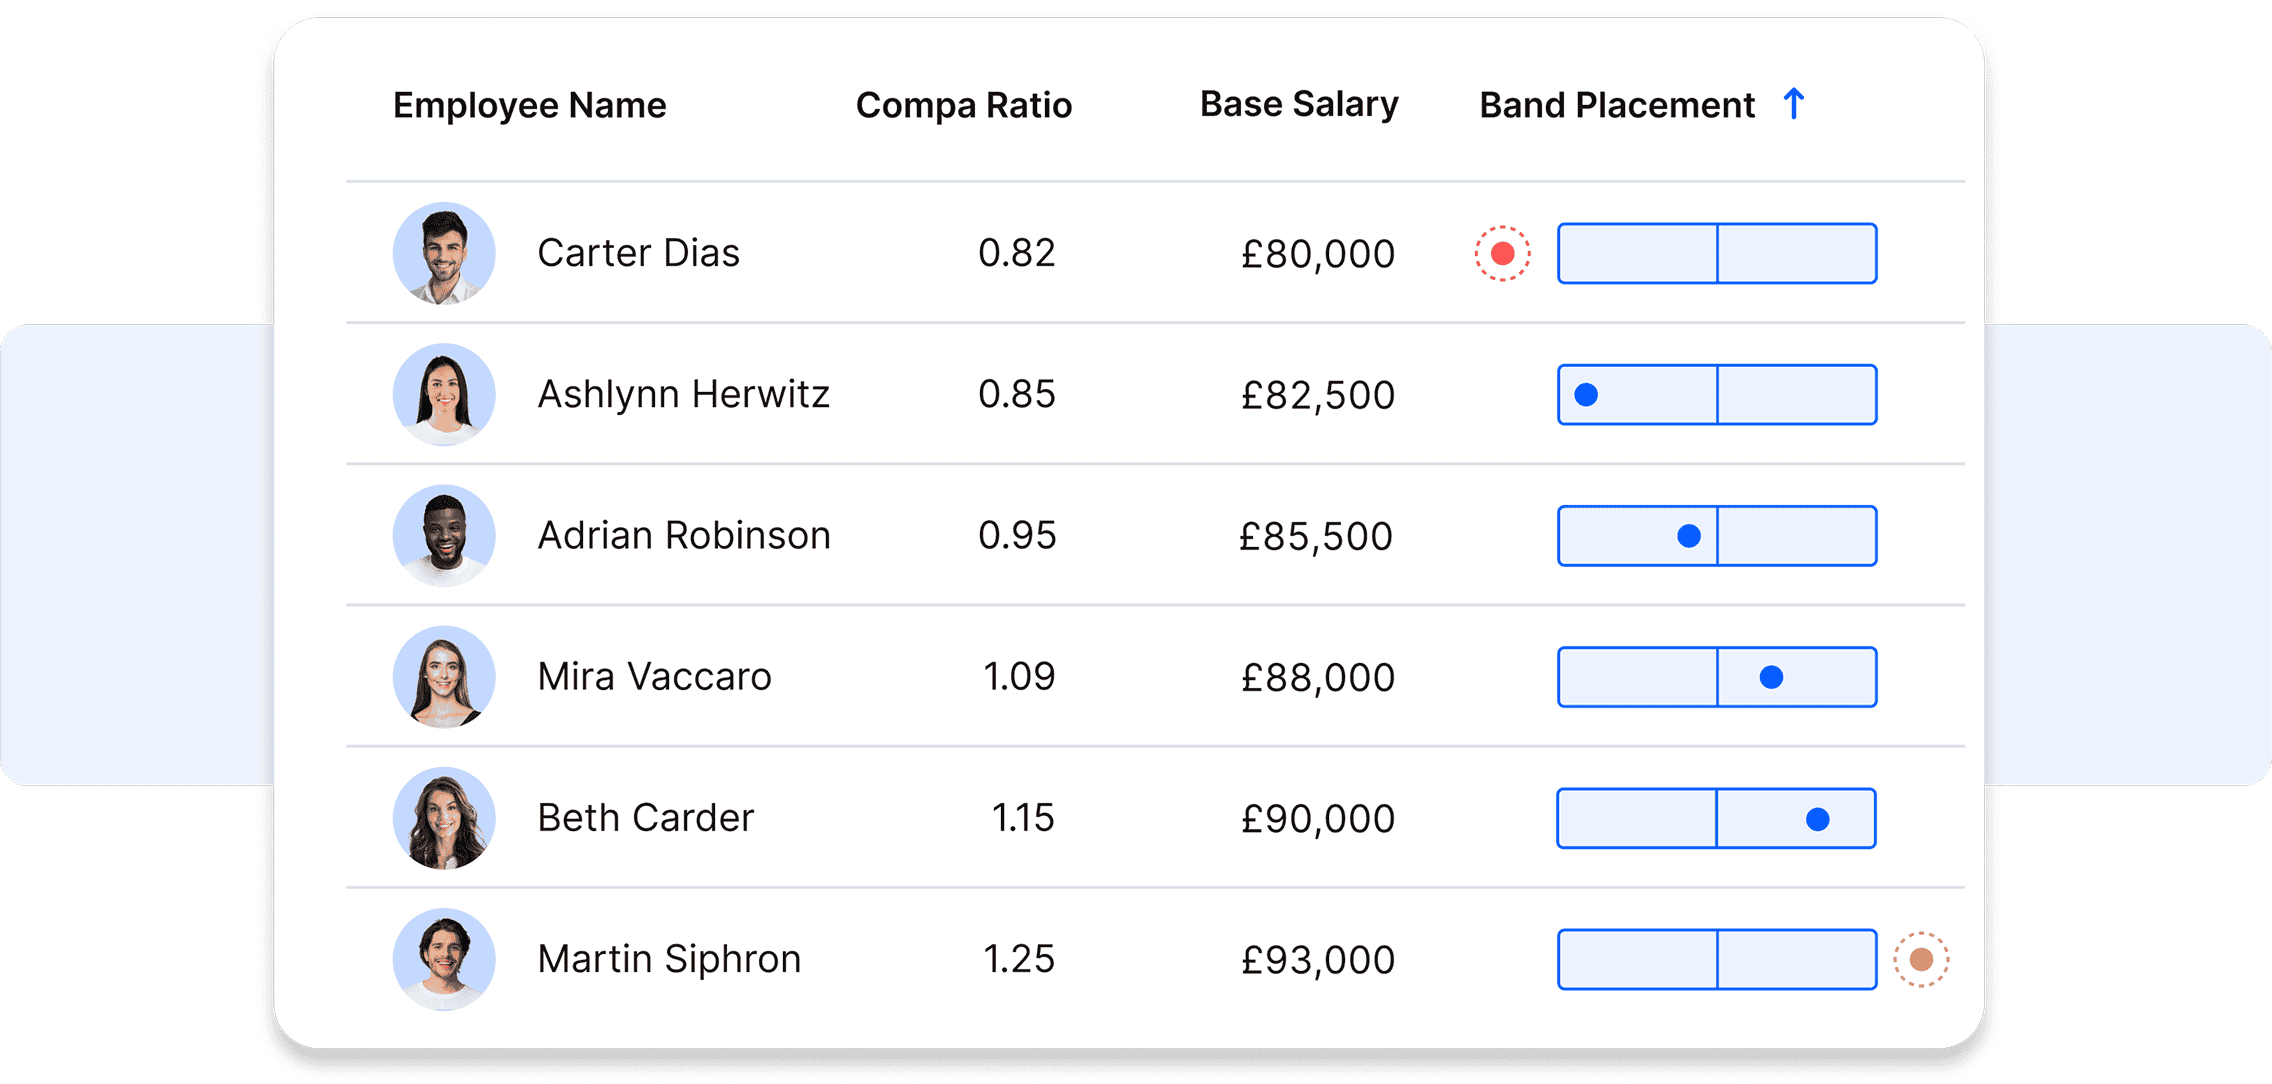Select Adrian Robinson's 0.95 compa ratio
Screen dimensions: 2272x1084
click(x=1016, y=536)
